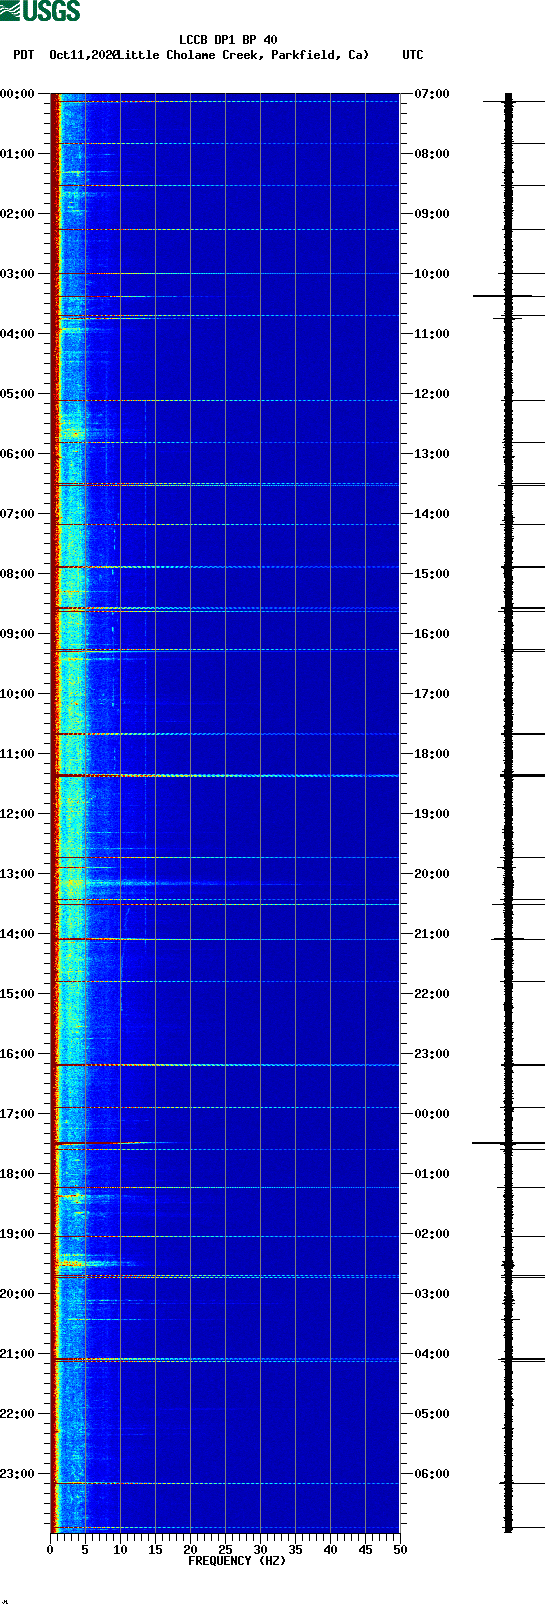Click the 40 Hz frequency tick label
Image resolution: width=552 pixels, height=1613 pixels.
click(x=330, y=1550)
